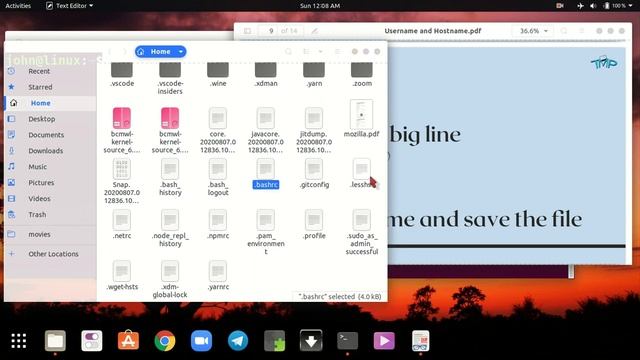Launch Zoom from the dock
This screenshot has height=360, width=640.
[x=201, y=341]
